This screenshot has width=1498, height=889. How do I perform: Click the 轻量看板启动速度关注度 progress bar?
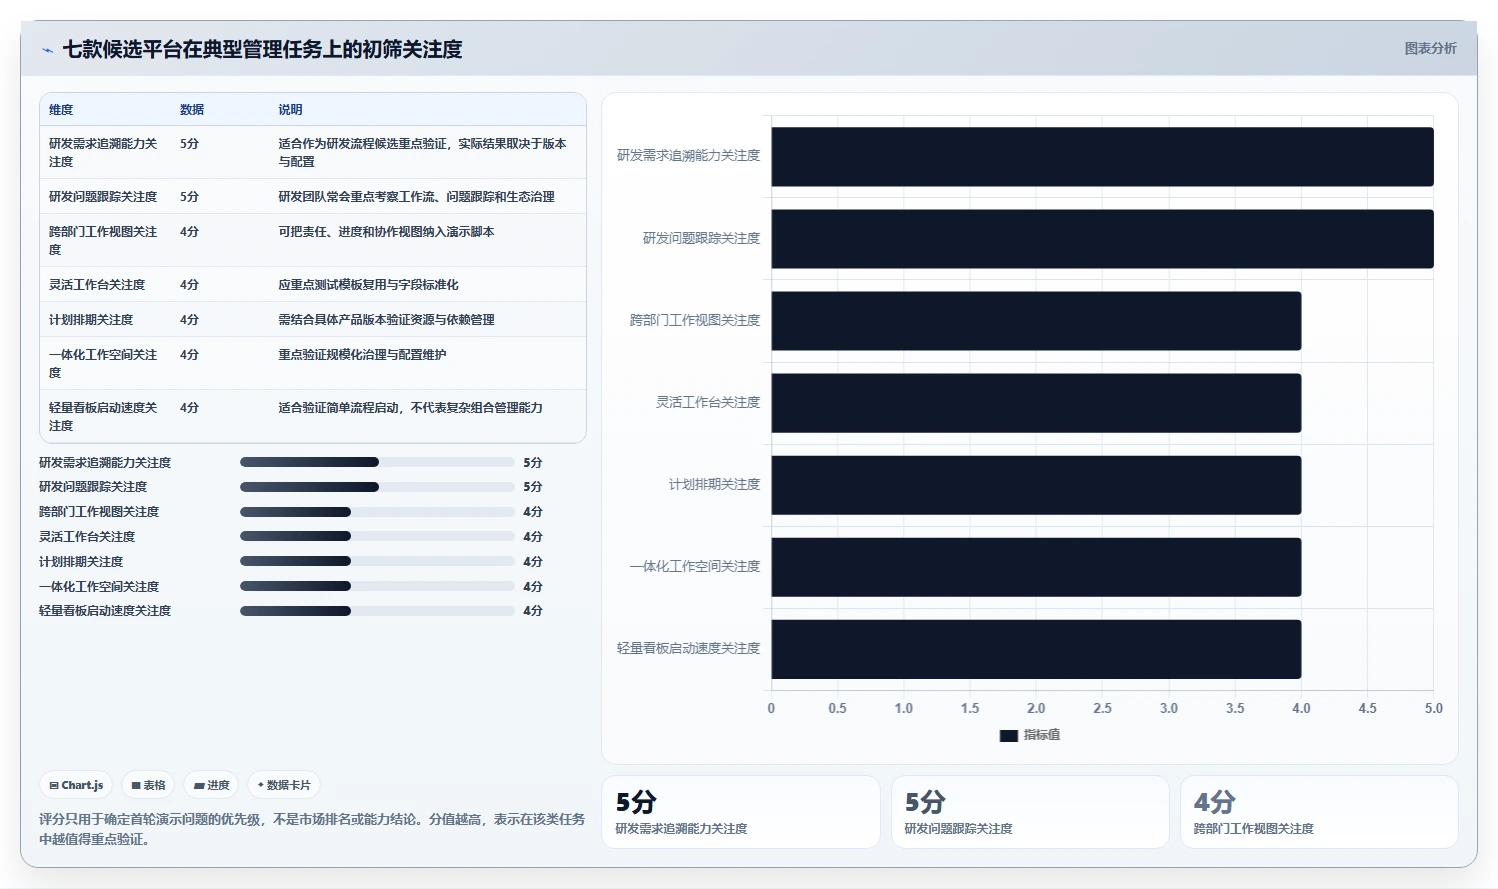[x=377, y=611]
